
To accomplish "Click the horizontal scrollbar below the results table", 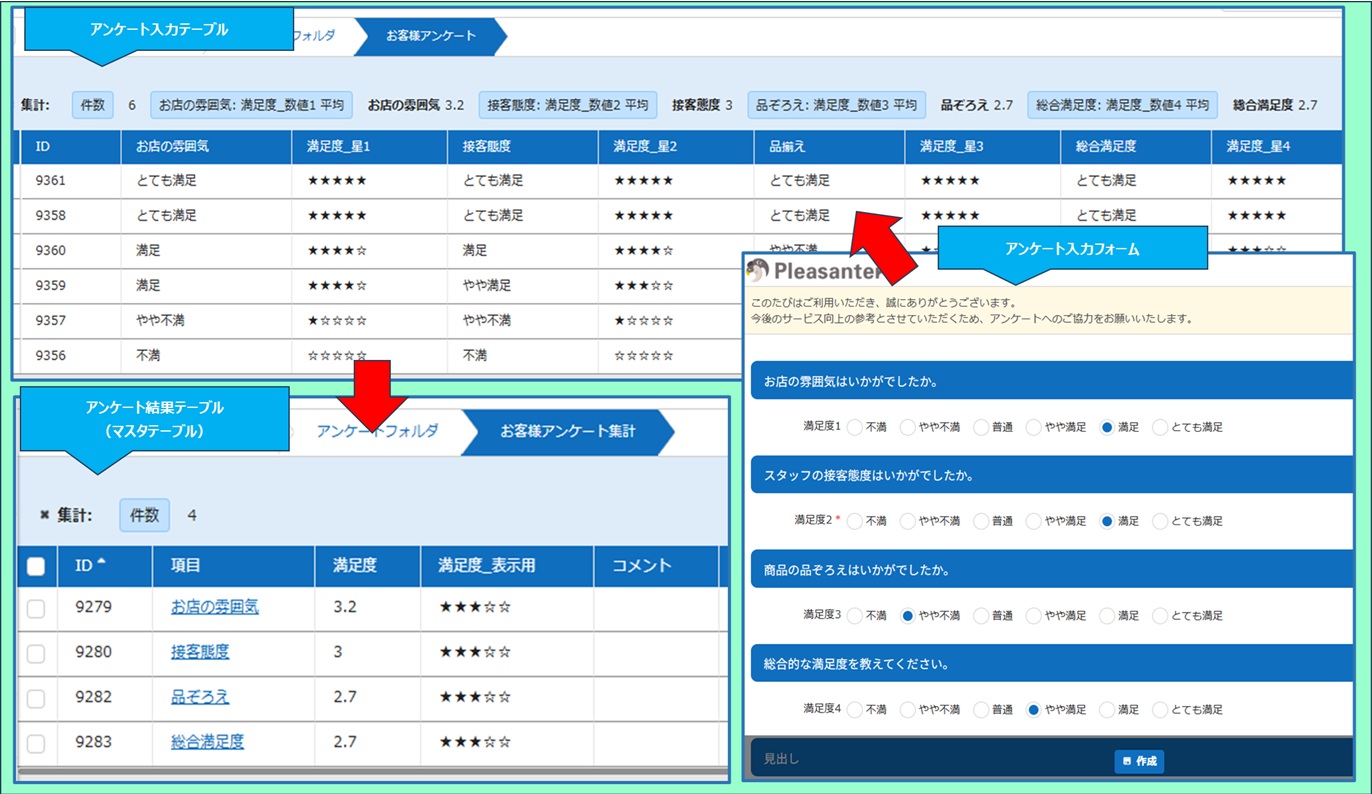I will 370,771.
